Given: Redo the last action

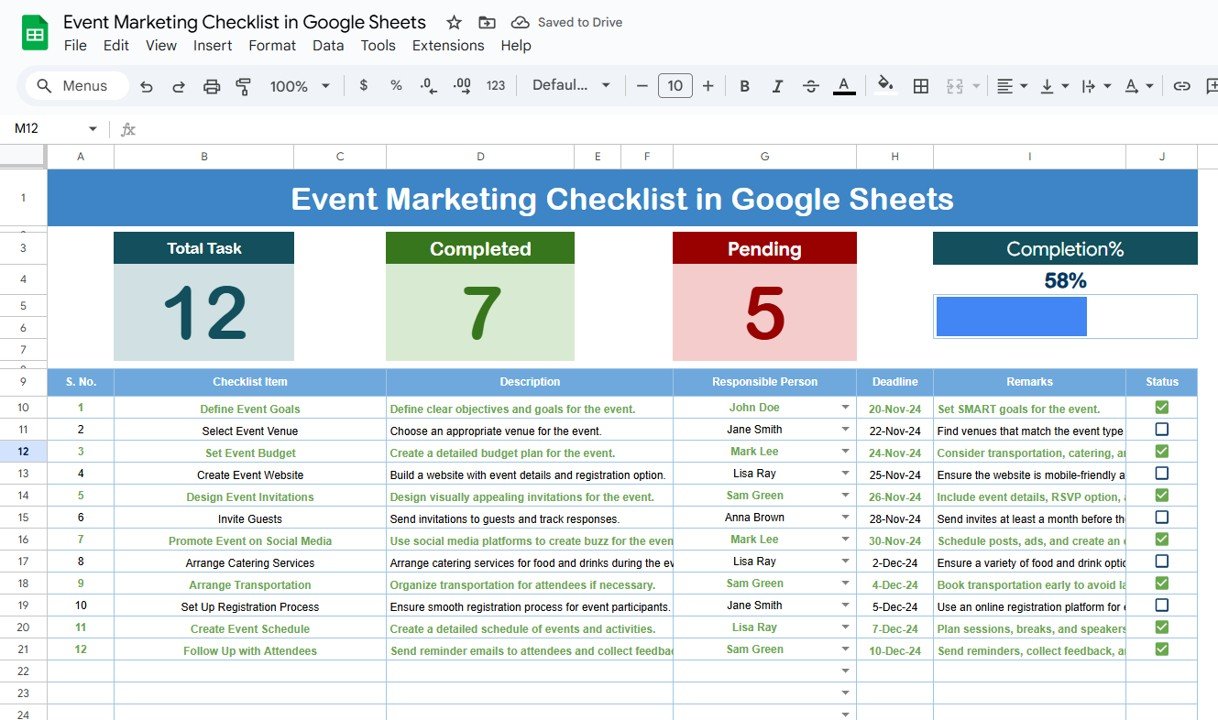Looking at the screenshot, I should tap(179, 86).
